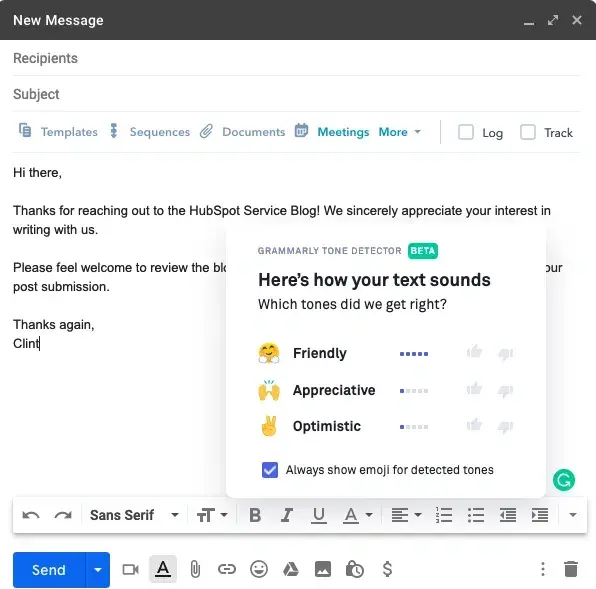Click the Documents label
The image size is (596, 589).
click(x=254, y=132)
